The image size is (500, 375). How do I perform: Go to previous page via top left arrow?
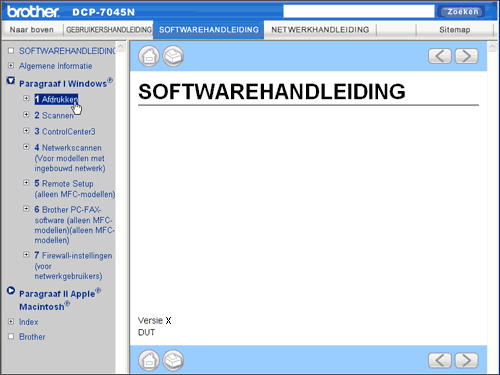click(x=440, y=56)
